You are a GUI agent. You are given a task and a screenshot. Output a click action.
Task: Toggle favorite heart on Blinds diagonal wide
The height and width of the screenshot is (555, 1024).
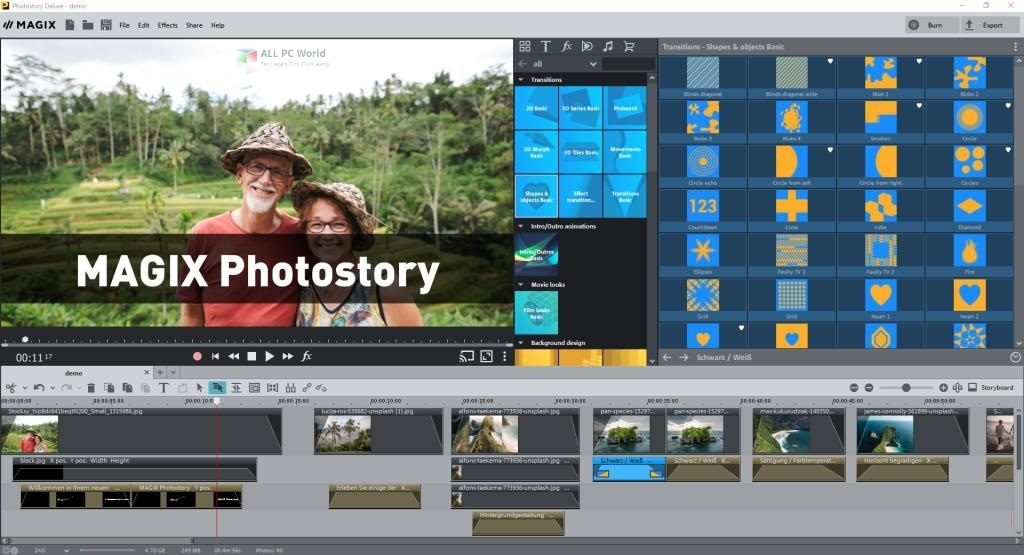click(x=831, y=61)
